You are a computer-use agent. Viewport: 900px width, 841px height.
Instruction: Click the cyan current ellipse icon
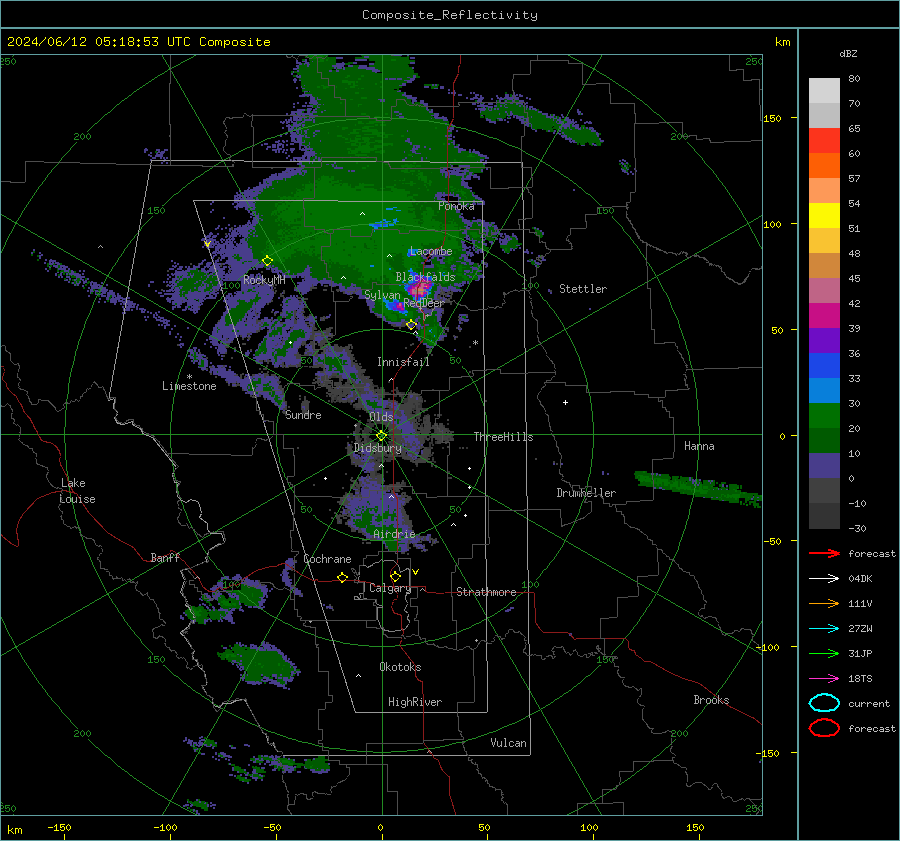pos(824,703)
